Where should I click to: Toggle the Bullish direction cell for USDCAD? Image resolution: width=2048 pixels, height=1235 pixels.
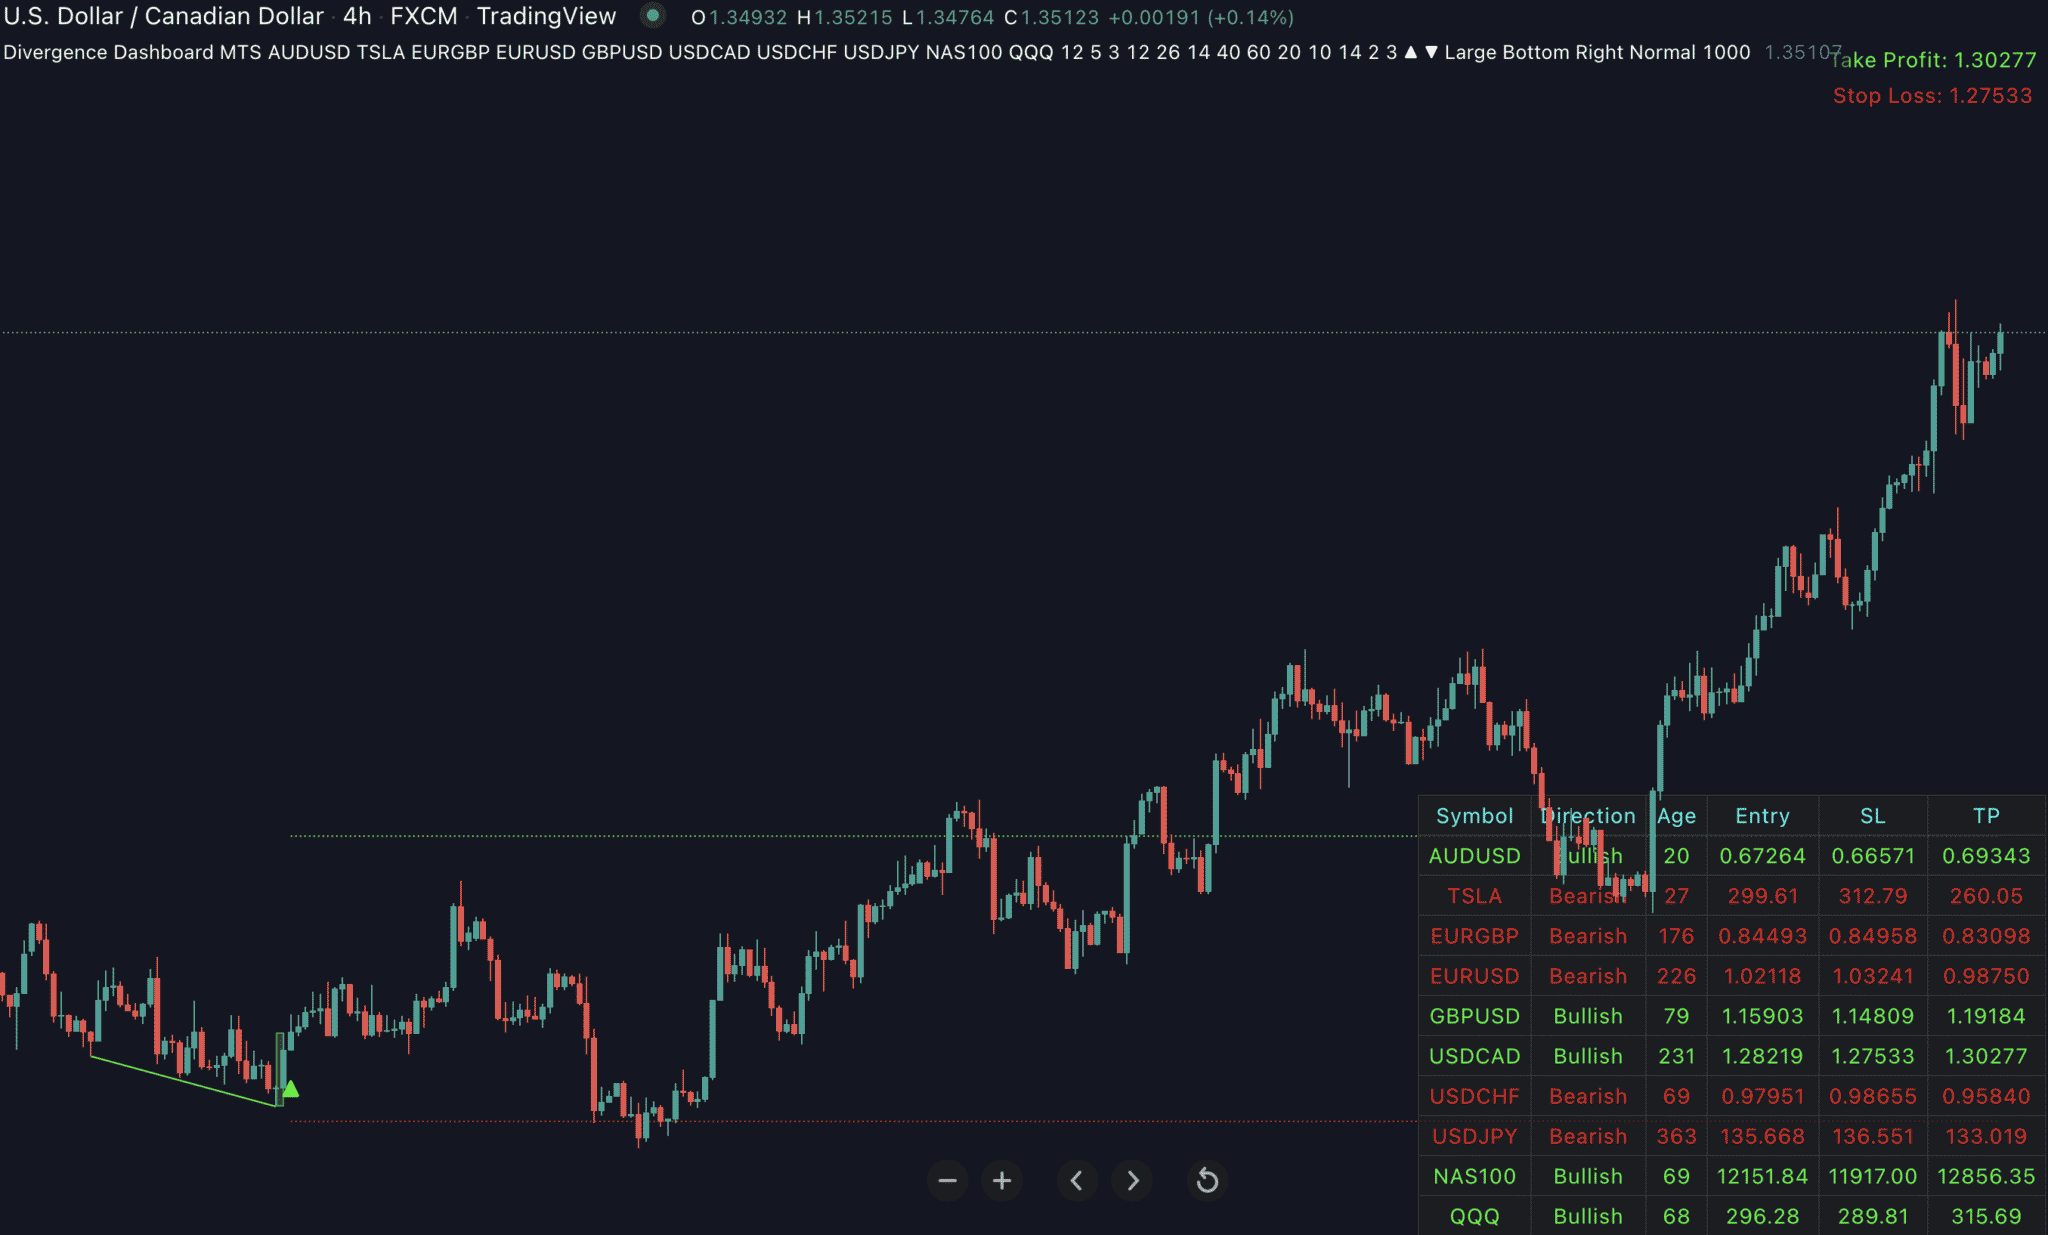tap(1588, 1056)
